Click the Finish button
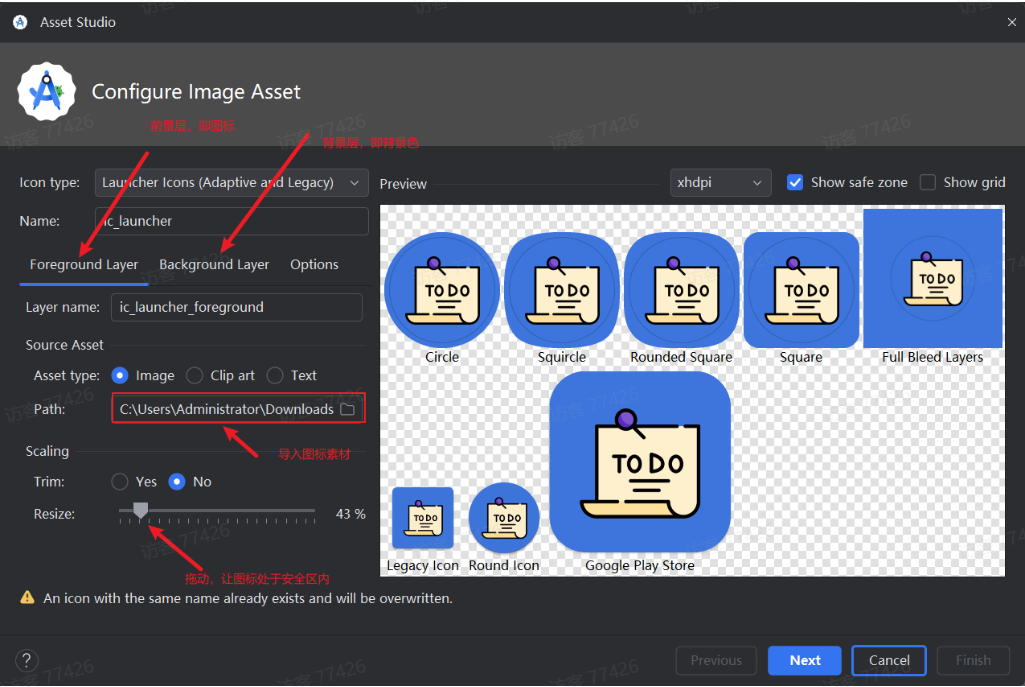The image size is (1025, 687). click(x=973, y=660)
